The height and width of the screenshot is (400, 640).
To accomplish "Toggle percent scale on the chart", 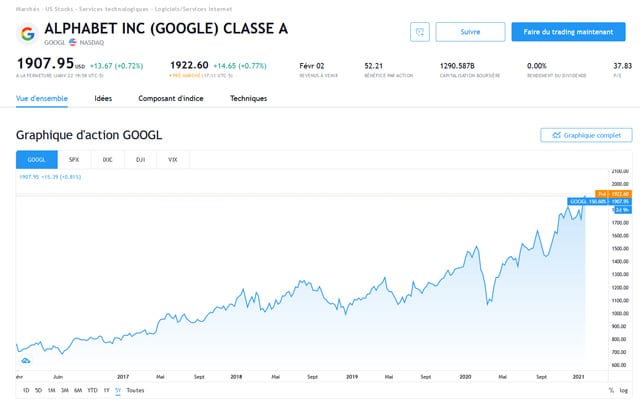I will (x=611, y=390).
